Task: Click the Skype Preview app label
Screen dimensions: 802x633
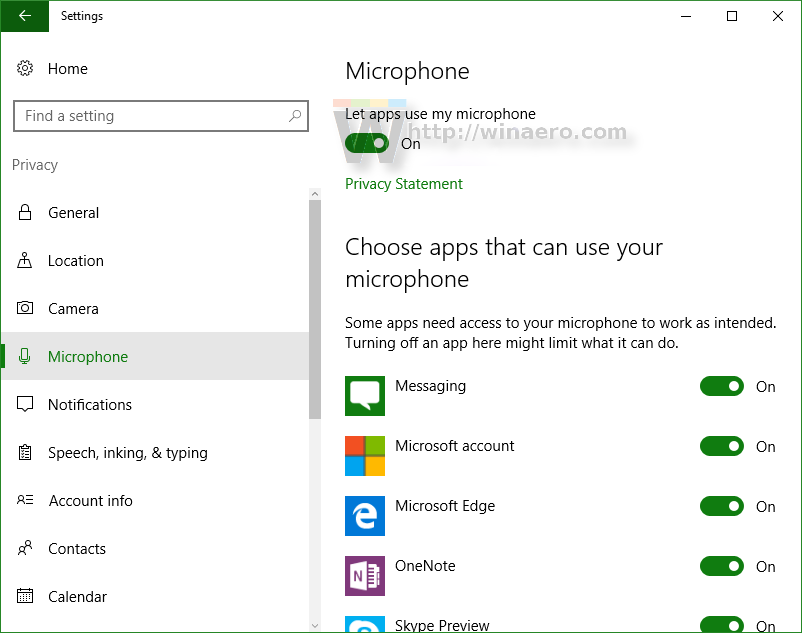Action: [x=442, y=625]
